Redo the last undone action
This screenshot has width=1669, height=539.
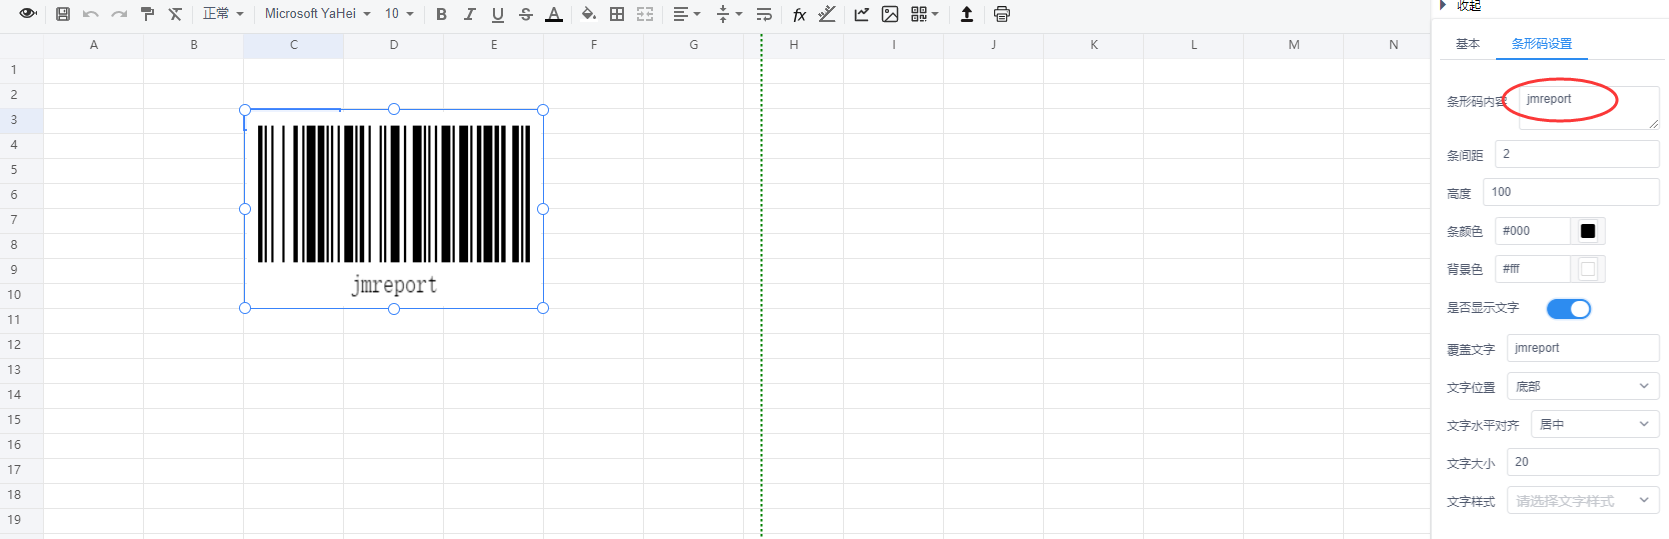pos(119,14)
